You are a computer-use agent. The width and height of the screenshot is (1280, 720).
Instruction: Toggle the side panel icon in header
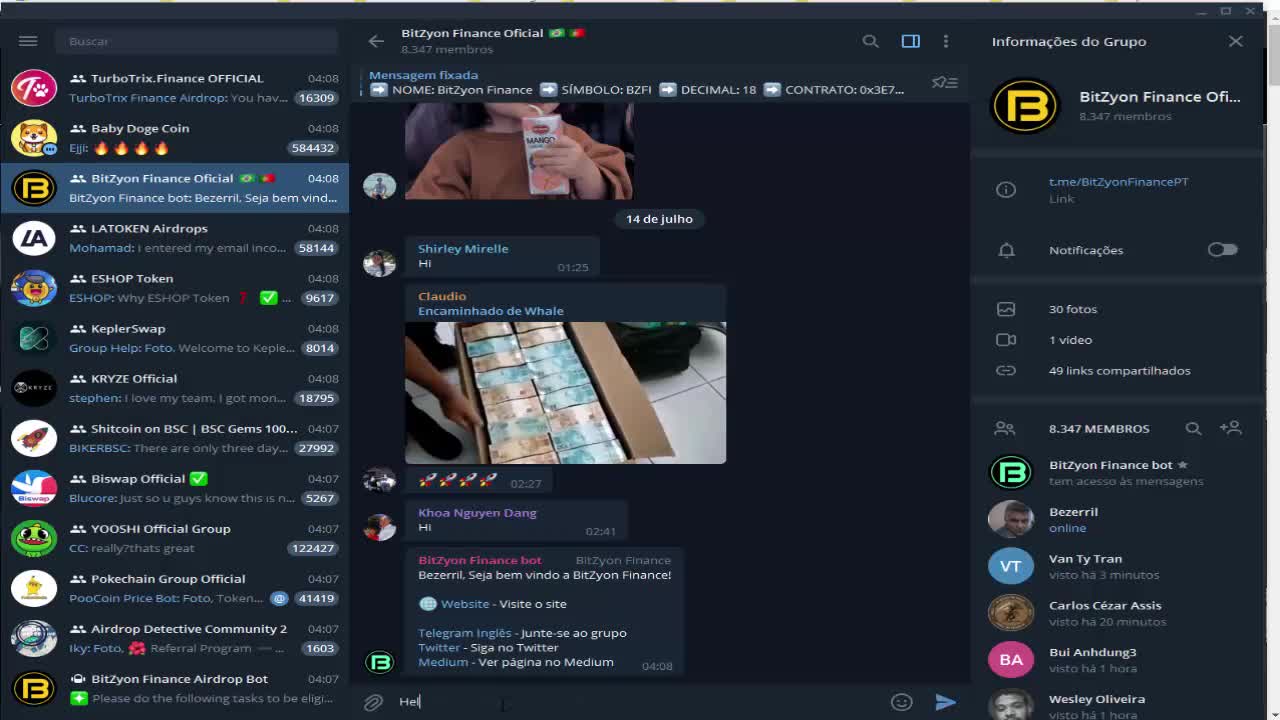[x=911, y=41]
